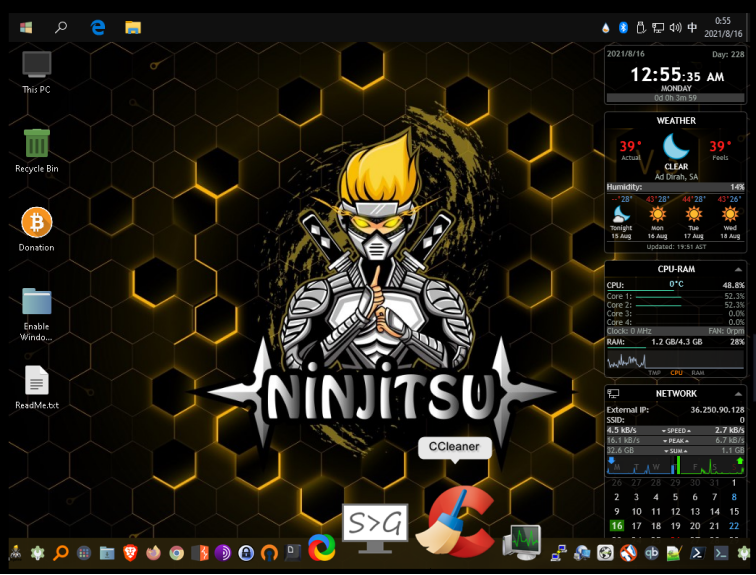Viewport: 756px width, 575px height.
Task: Click External IP value 36.250.90.128
Action: click(717, 410)
